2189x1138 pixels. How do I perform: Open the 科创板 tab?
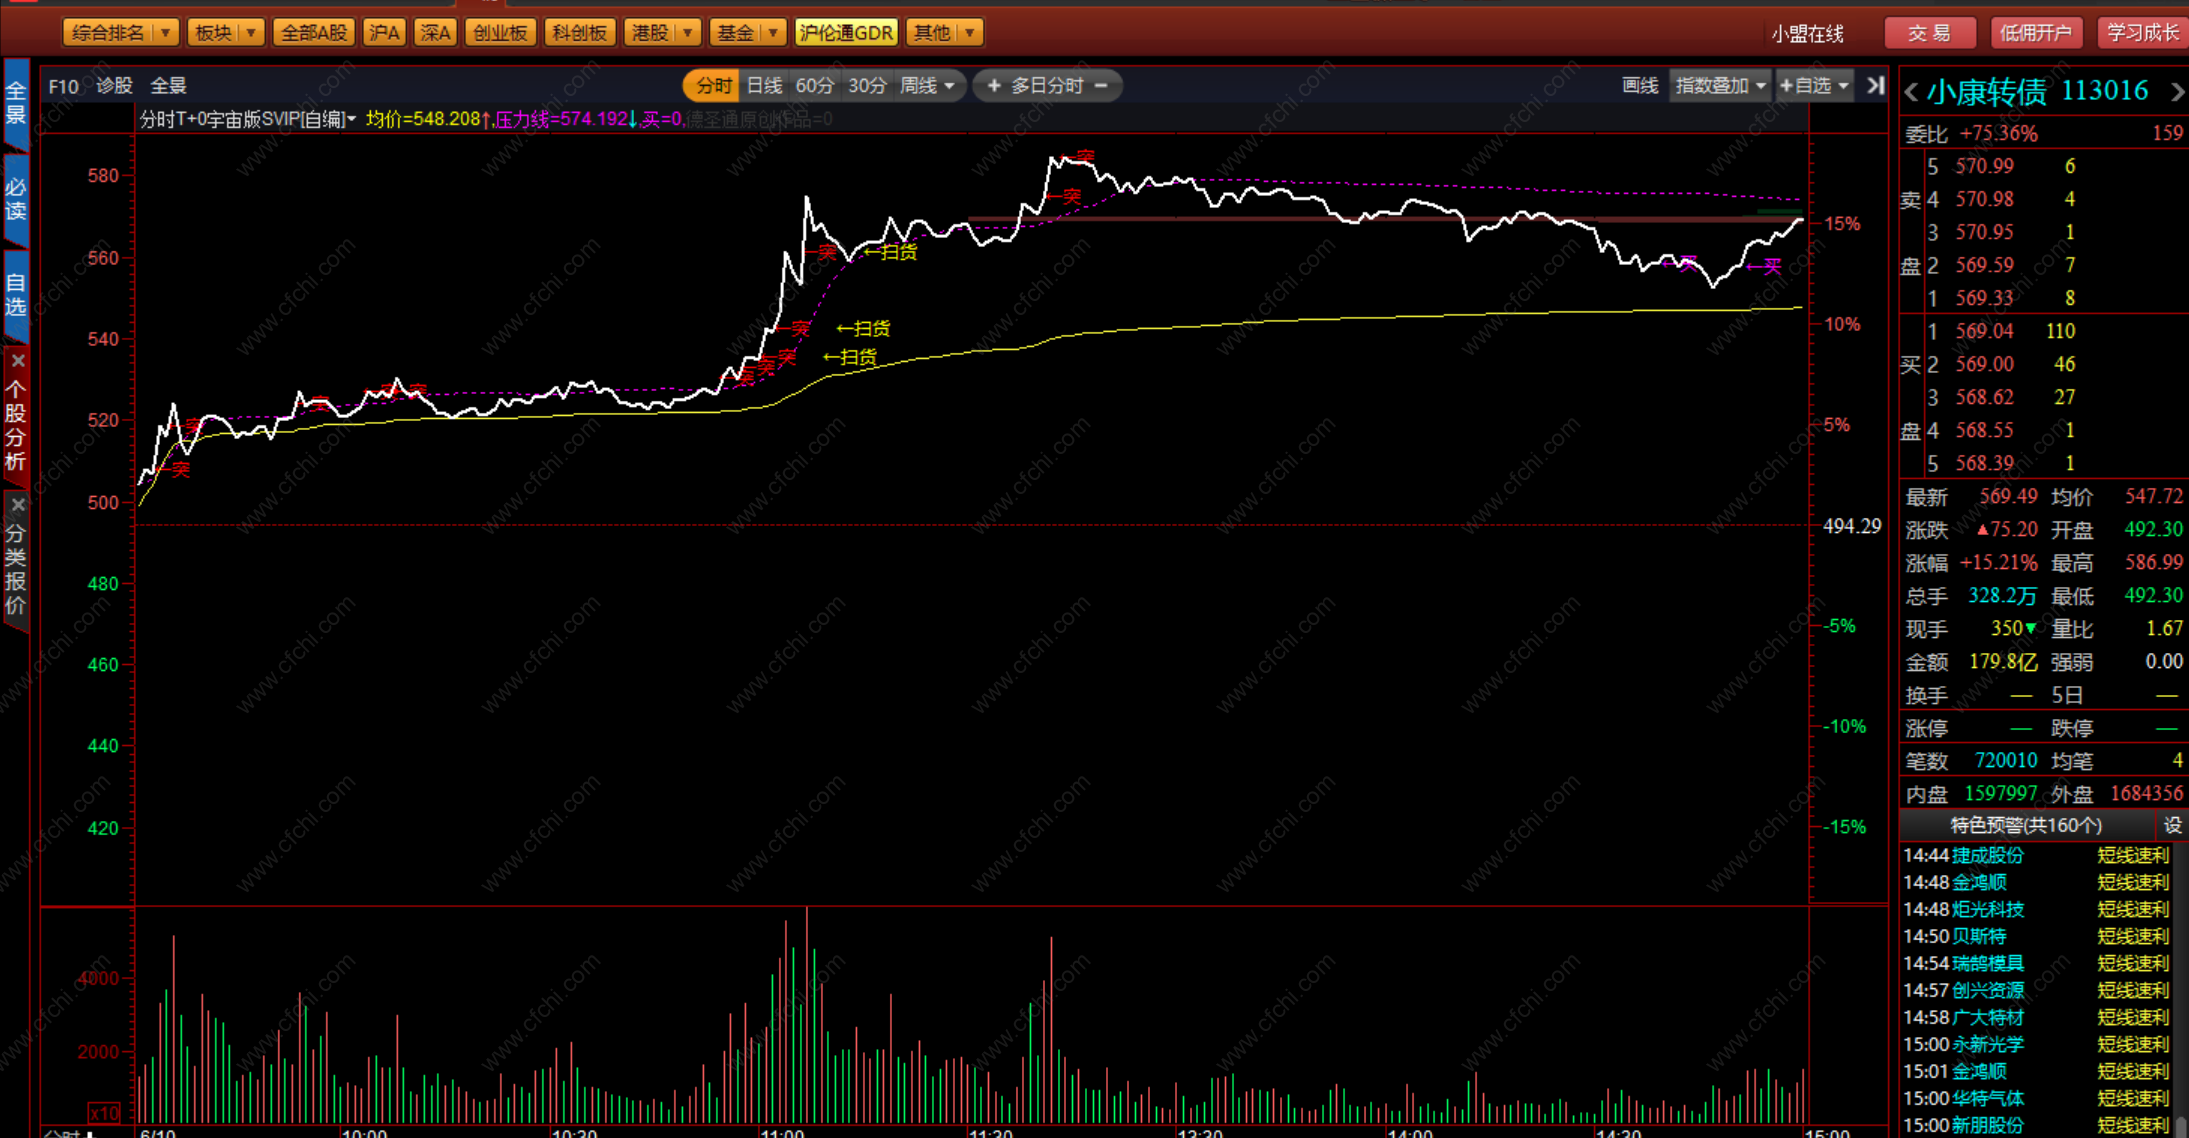pyautogui.click(x=580, y=33)
